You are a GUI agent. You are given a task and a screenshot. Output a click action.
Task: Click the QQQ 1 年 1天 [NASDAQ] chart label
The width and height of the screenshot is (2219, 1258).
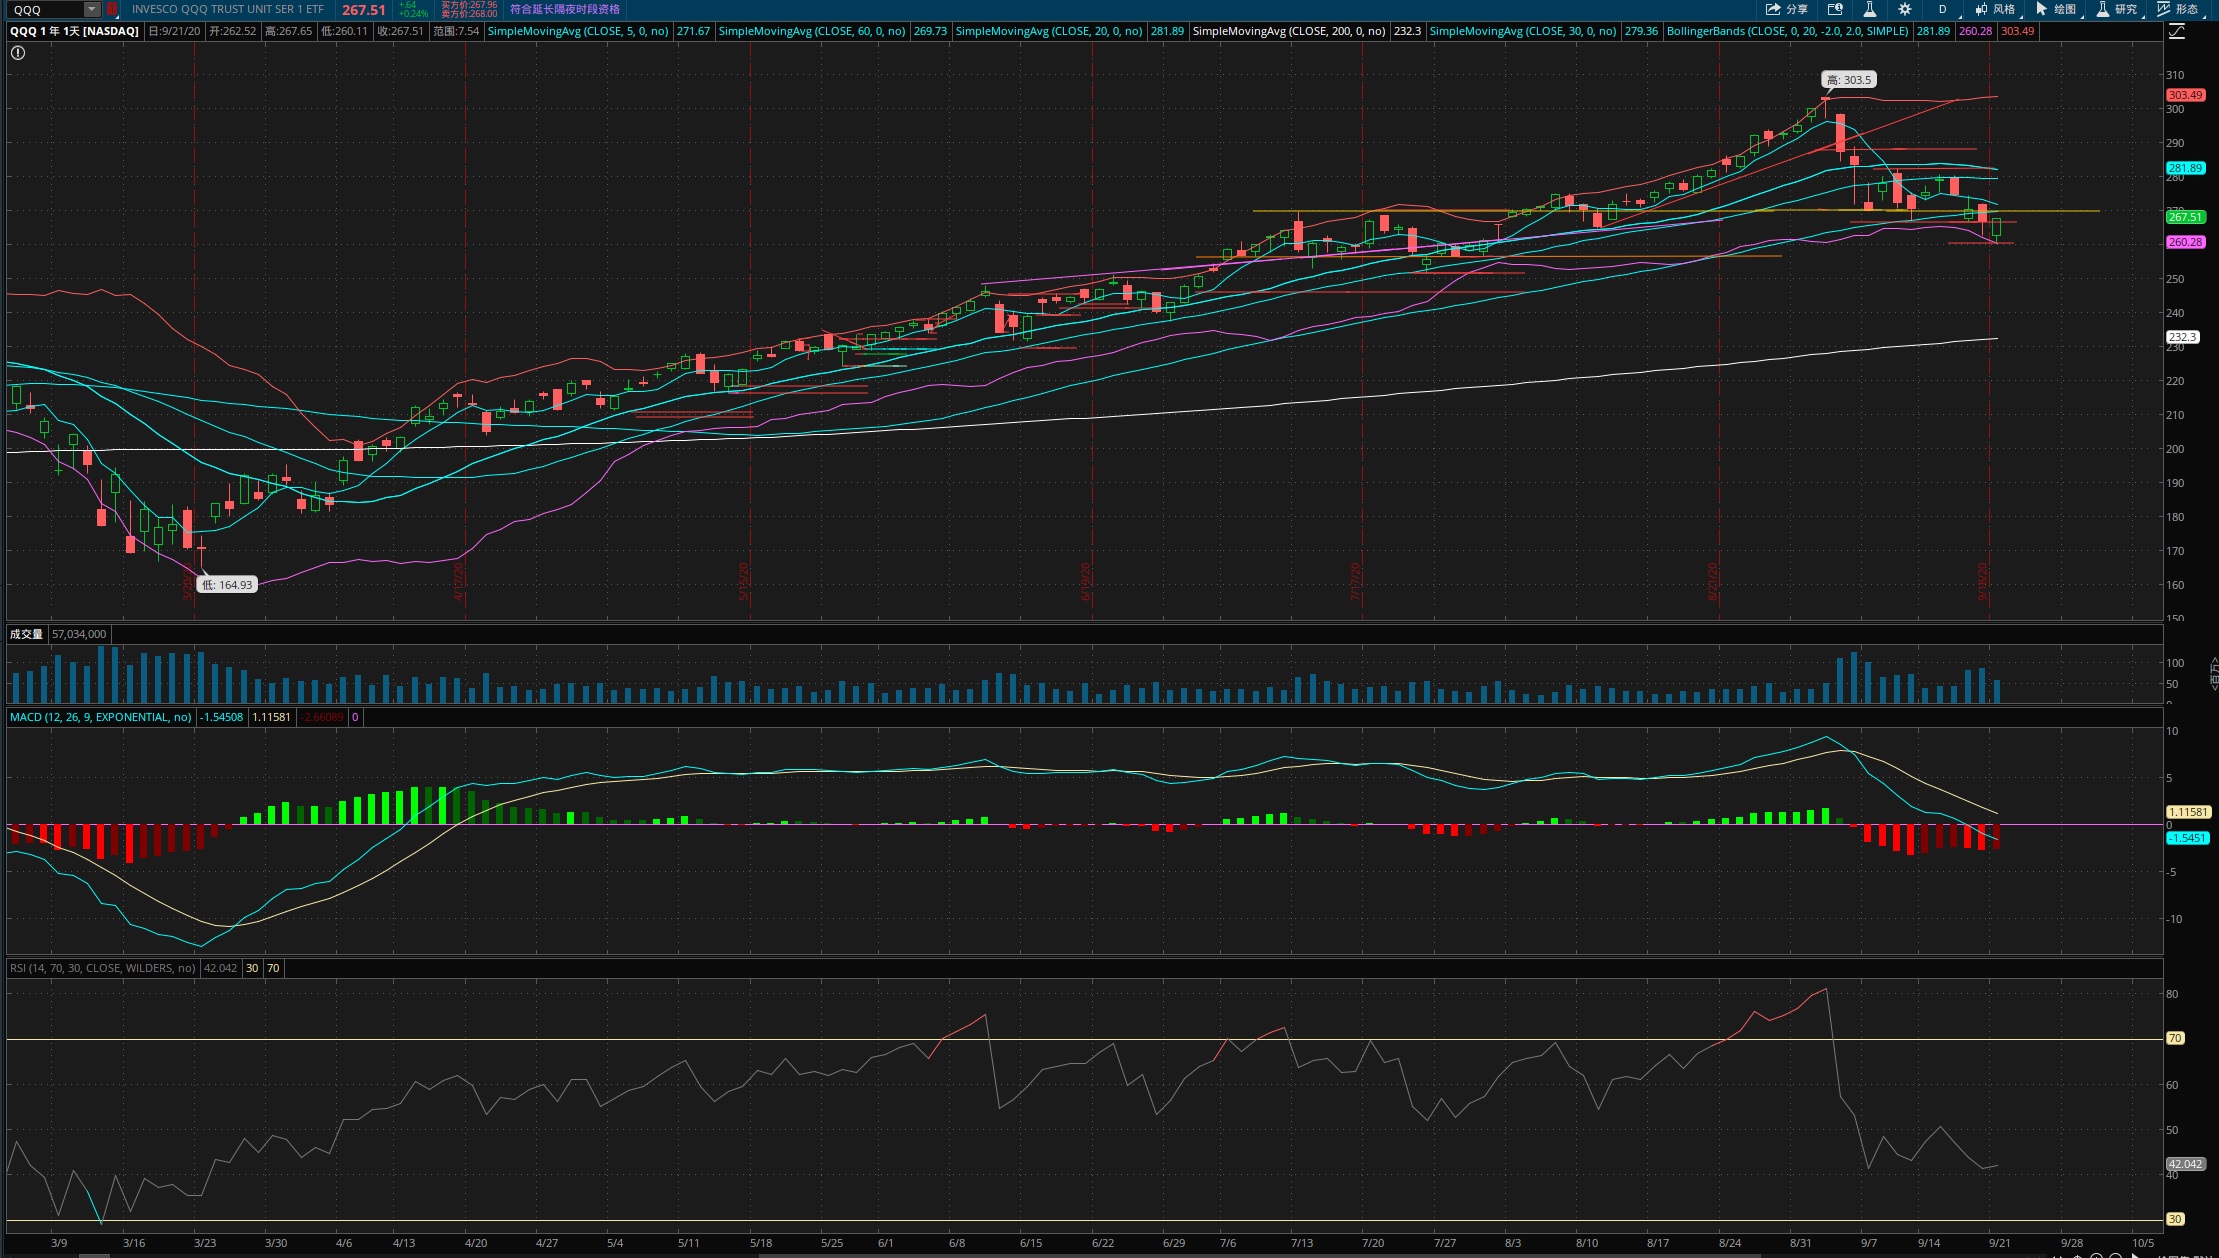click(74, 31)
